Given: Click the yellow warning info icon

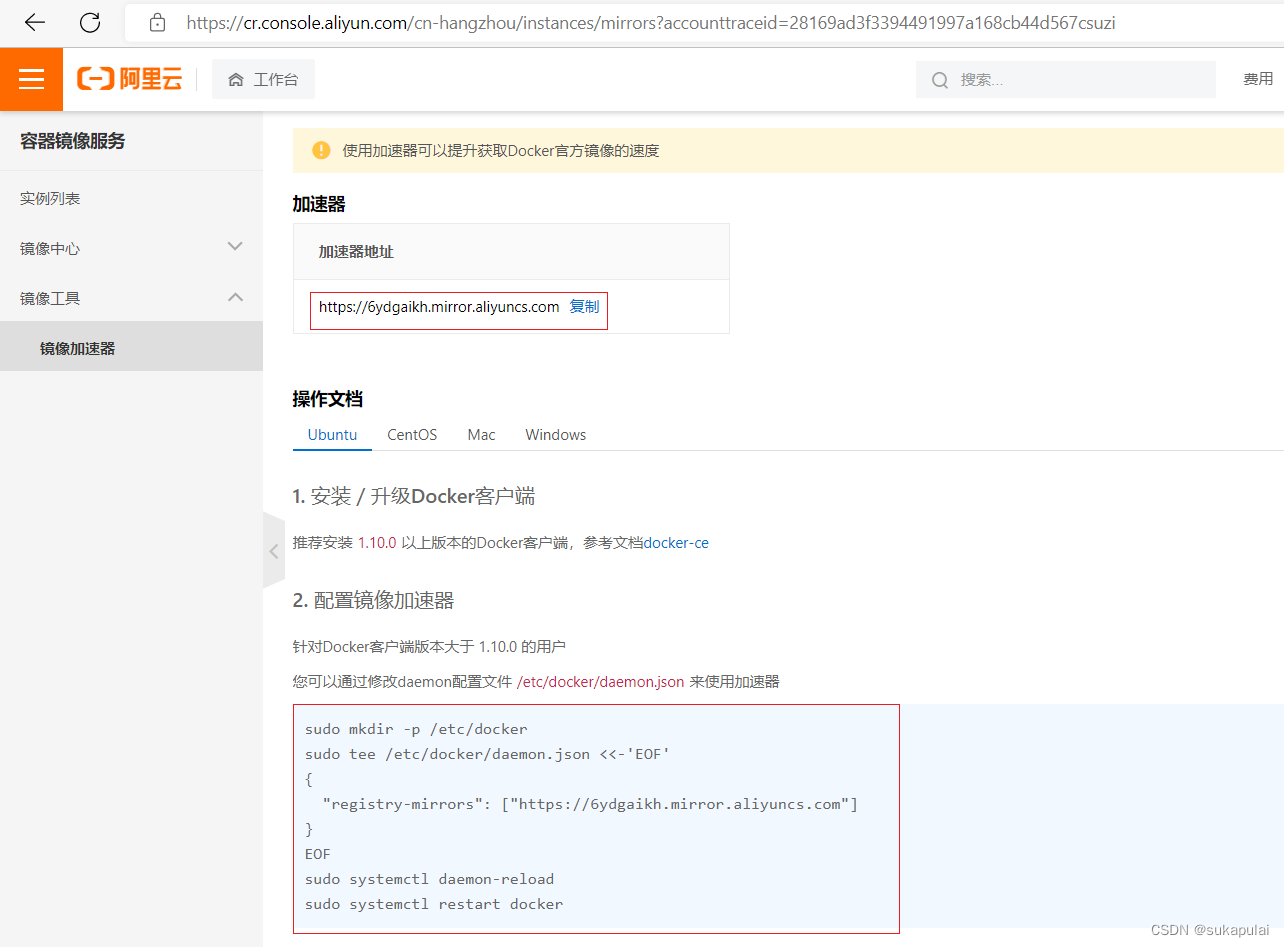Looking at the screenshot, I should tap(321, 150).
